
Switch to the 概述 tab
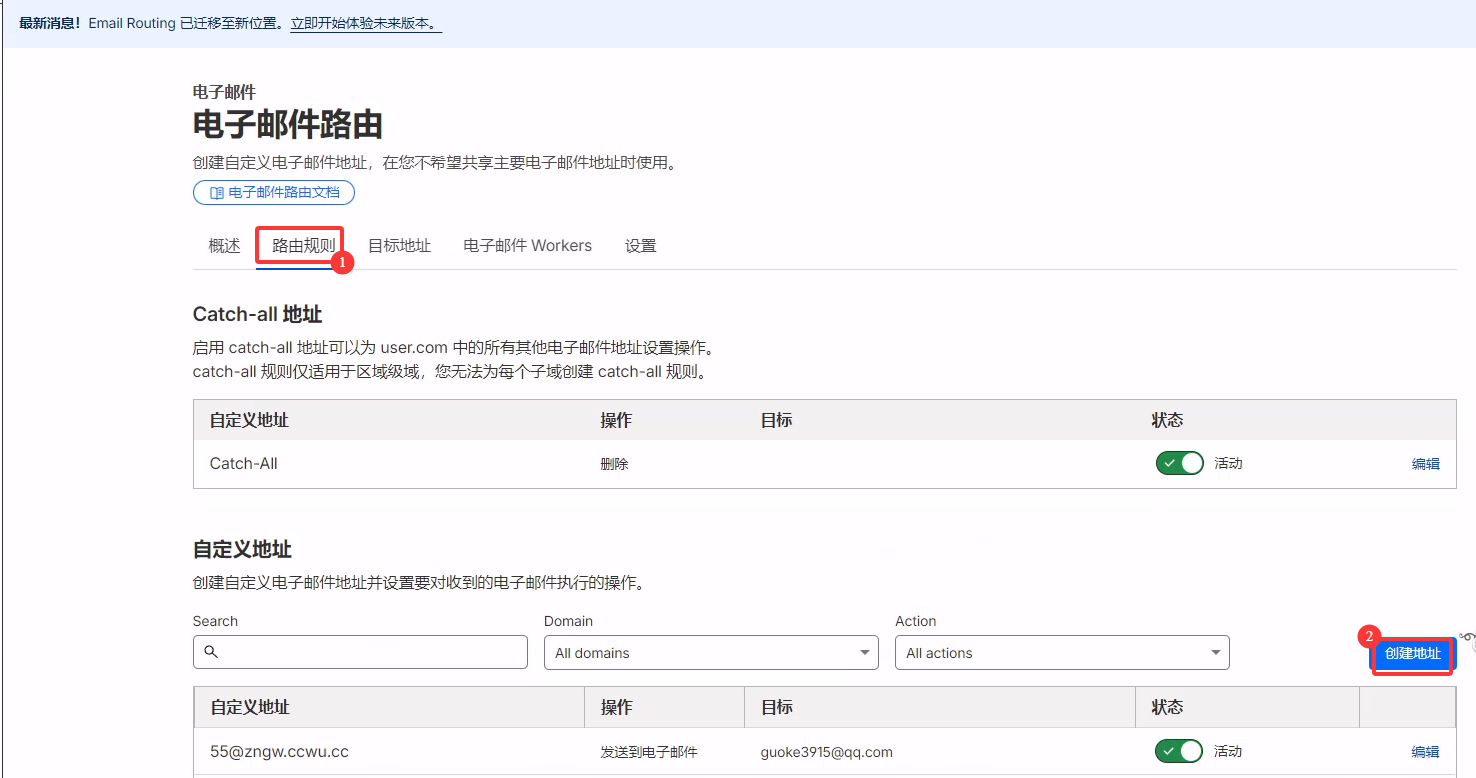click(224, 246)
